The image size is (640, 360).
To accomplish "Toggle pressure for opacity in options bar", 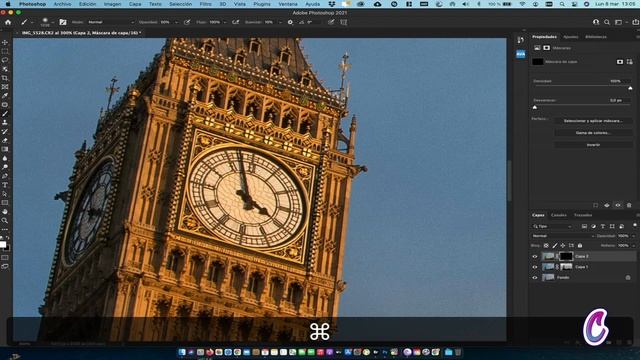I will pyautogui.click(x=187, y=22).
